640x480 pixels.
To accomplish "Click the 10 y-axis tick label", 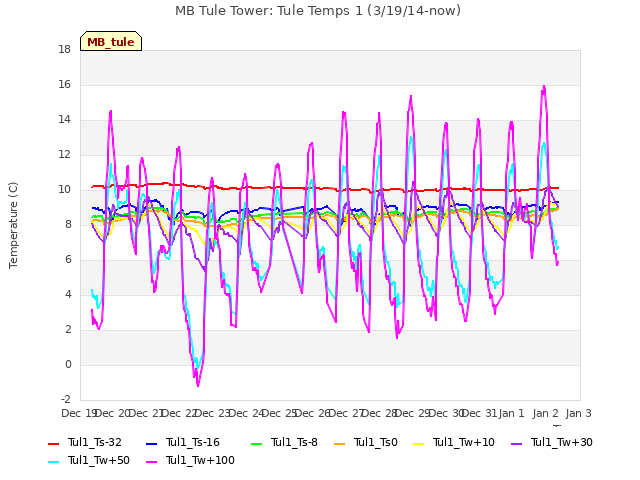I will tap(64, 190).
